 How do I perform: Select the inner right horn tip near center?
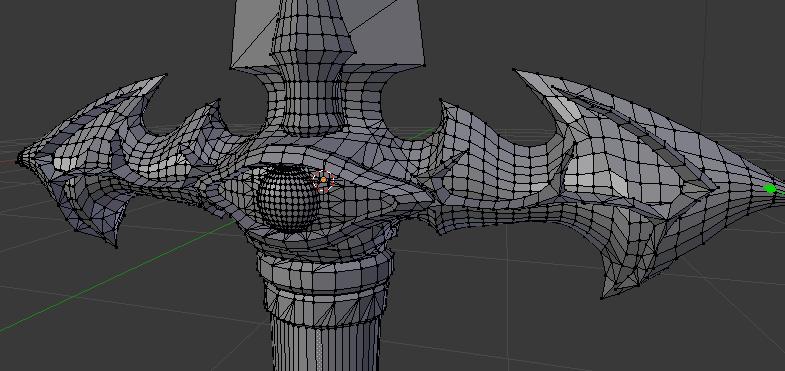441,101
